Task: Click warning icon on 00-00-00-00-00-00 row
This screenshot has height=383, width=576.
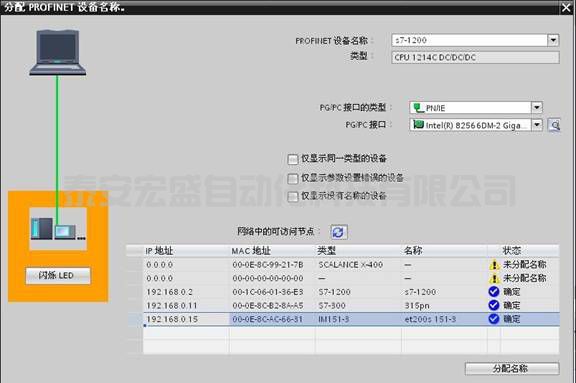Action: click(x=494, y=278)
